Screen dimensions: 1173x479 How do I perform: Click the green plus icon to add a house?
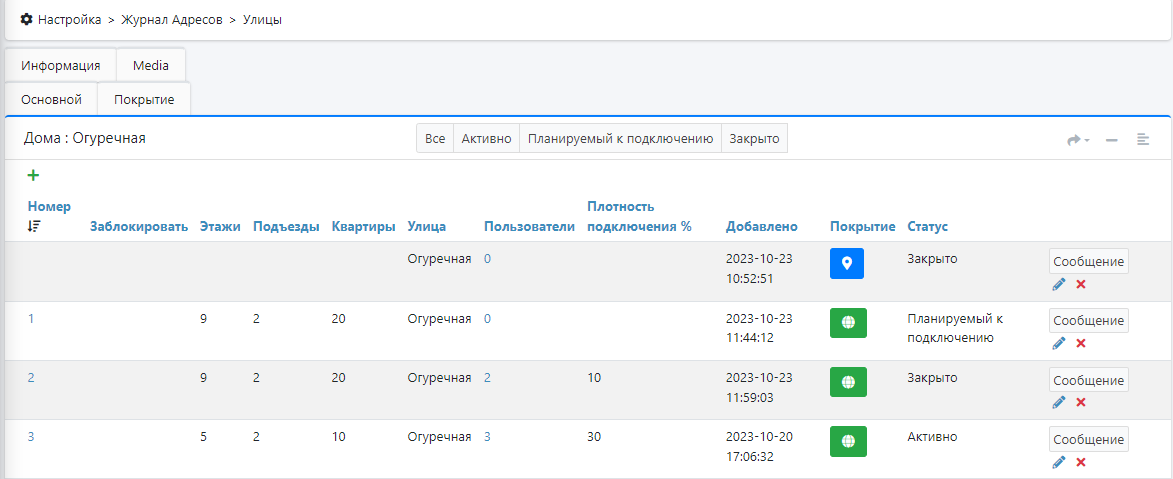[x=33, y=176]
